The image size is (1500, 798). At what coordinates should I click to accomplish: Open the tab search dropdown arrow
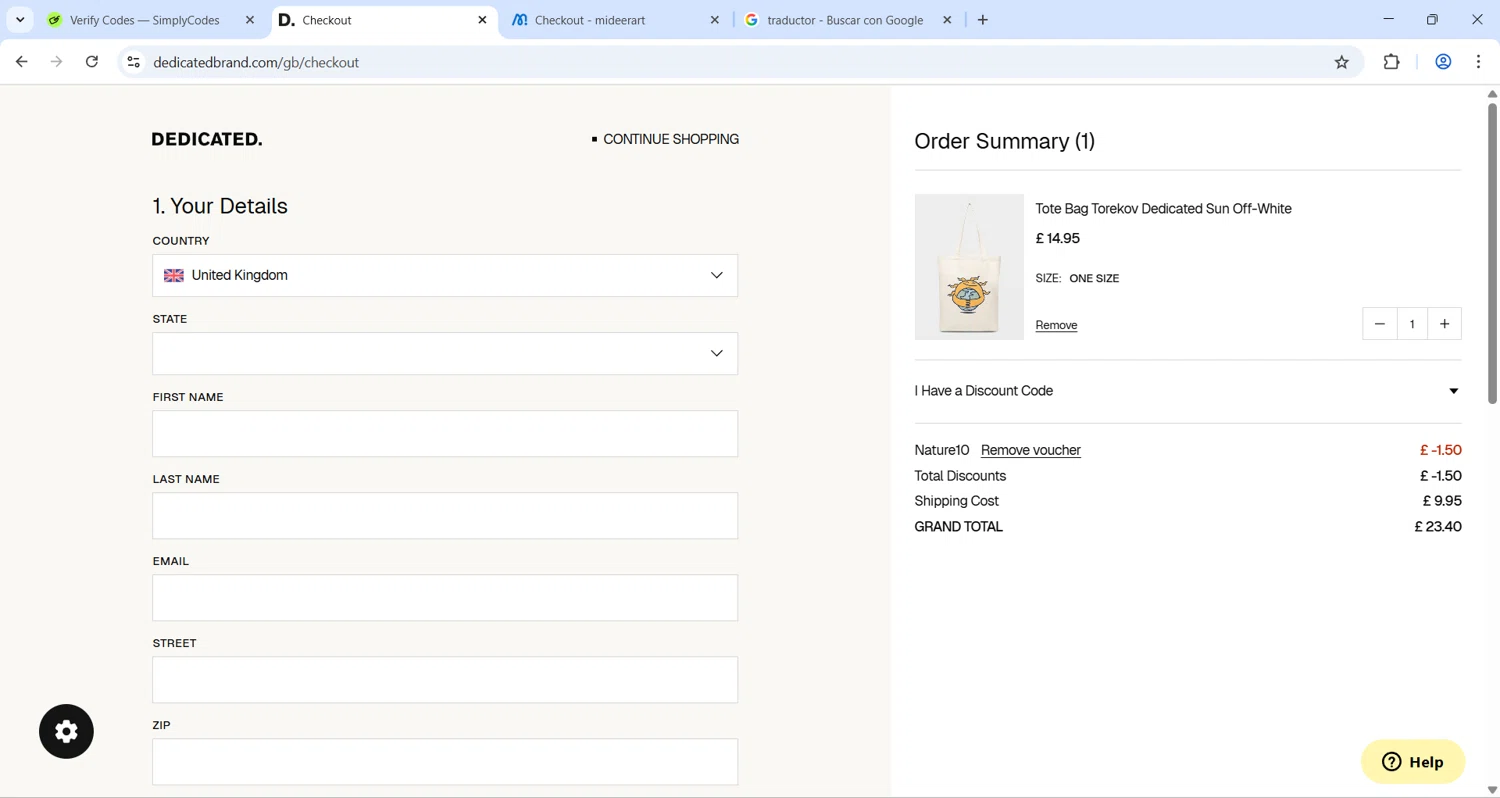click(20, 20)
